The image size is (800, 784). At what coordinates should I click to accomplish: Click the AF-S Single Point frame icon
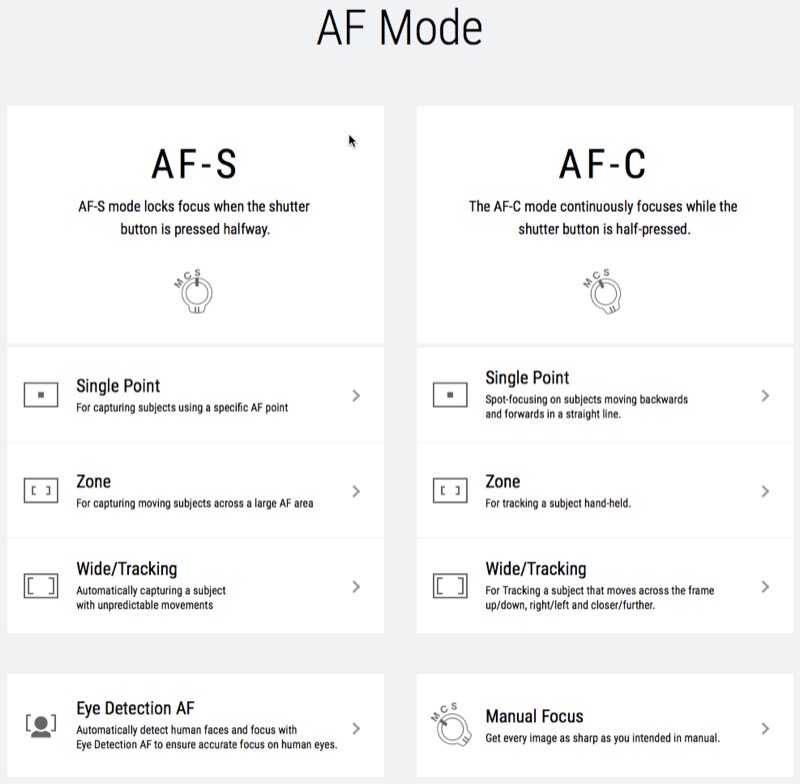point(41,395)
